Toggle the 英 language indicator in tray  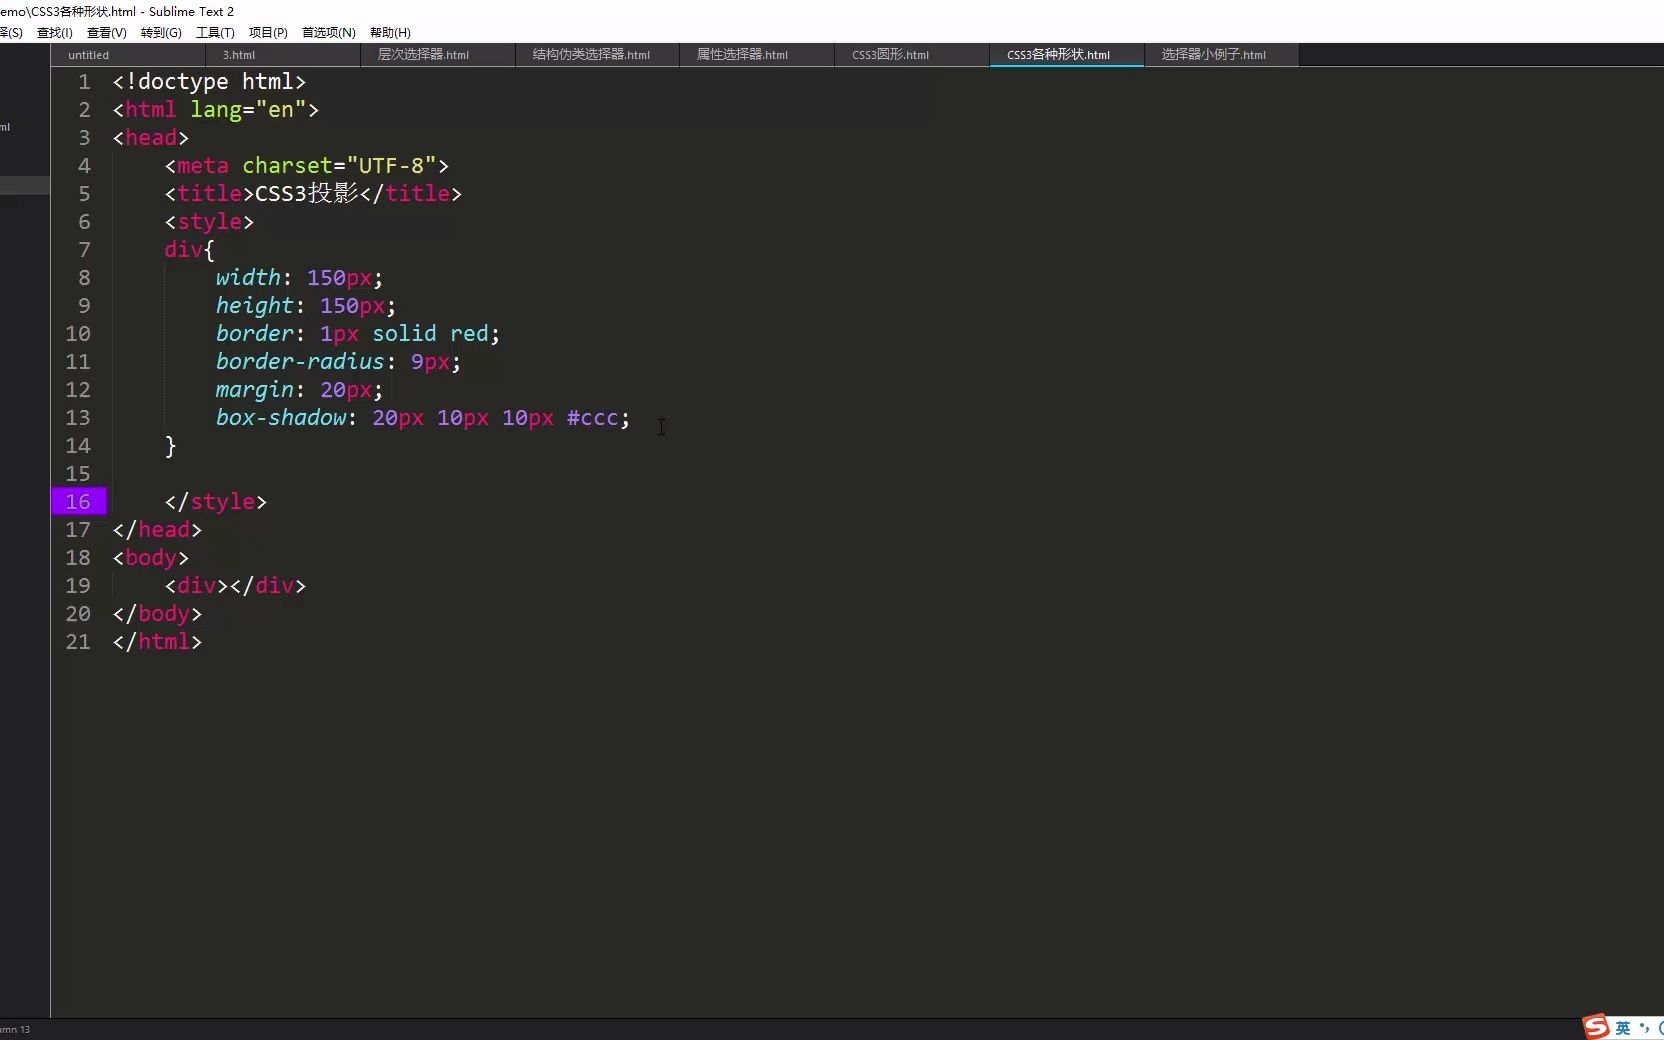click(x=1623, y=1028)
